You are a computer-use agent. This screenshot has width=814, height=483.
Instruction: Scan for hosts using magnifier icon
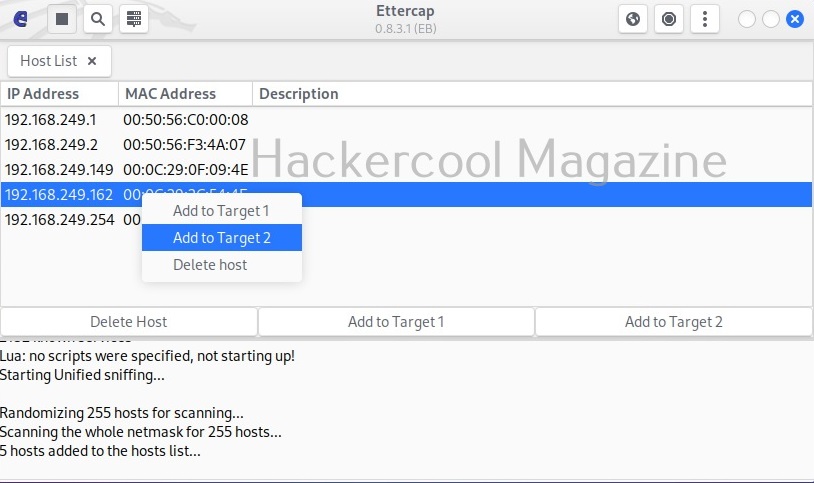click(98, 19)
